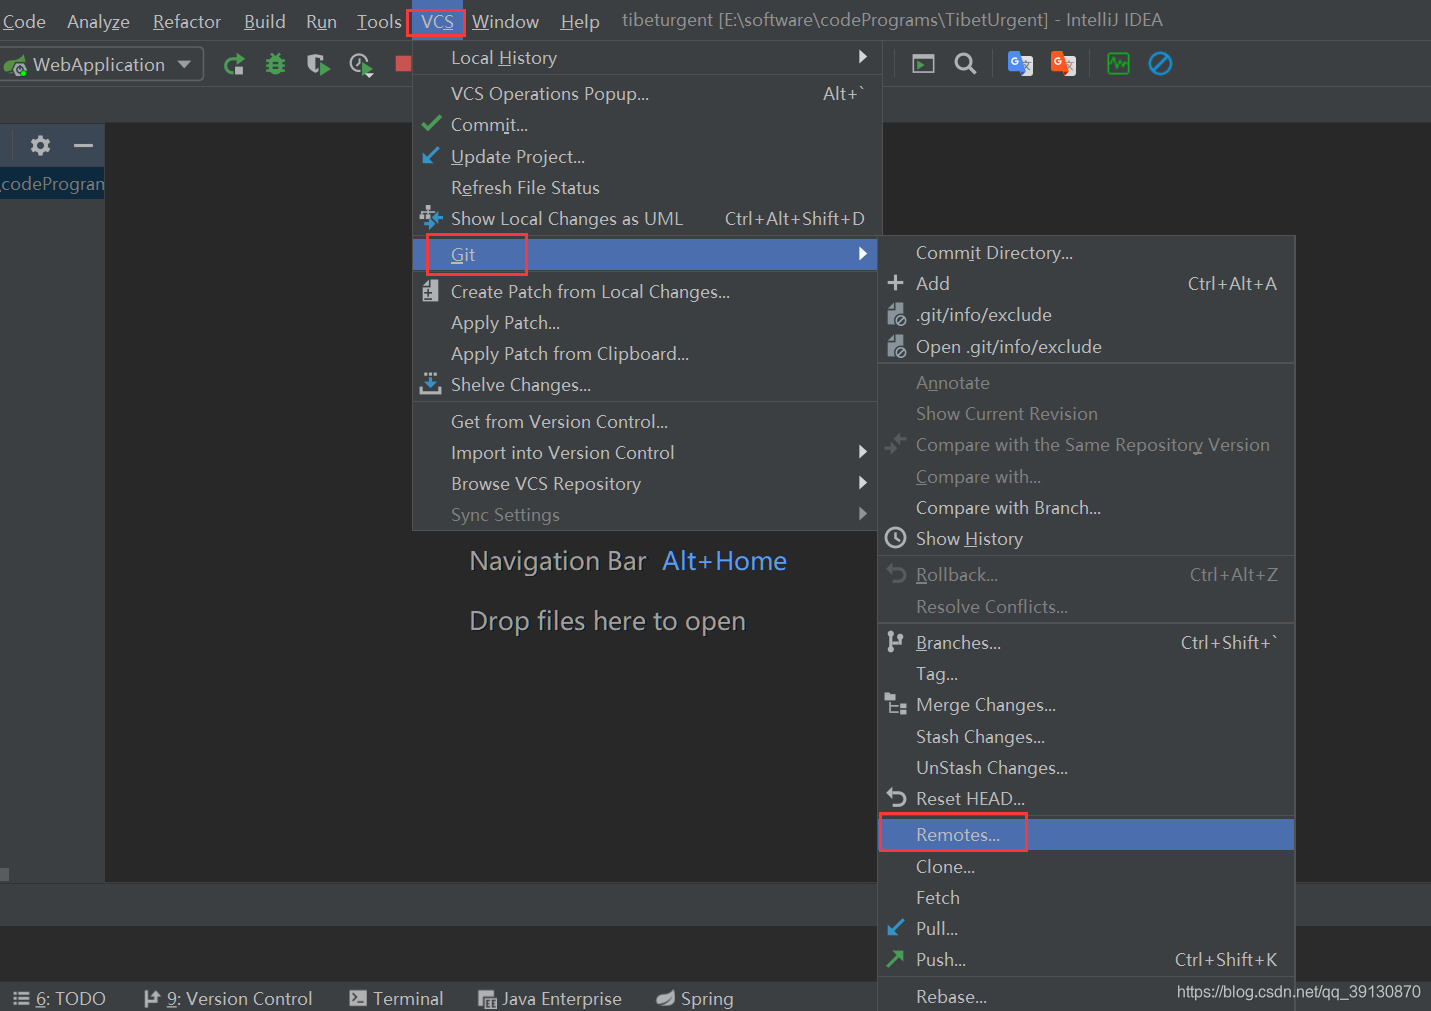
Task: Click the Rerun application icon in toolbar
Action: [234, 65]
